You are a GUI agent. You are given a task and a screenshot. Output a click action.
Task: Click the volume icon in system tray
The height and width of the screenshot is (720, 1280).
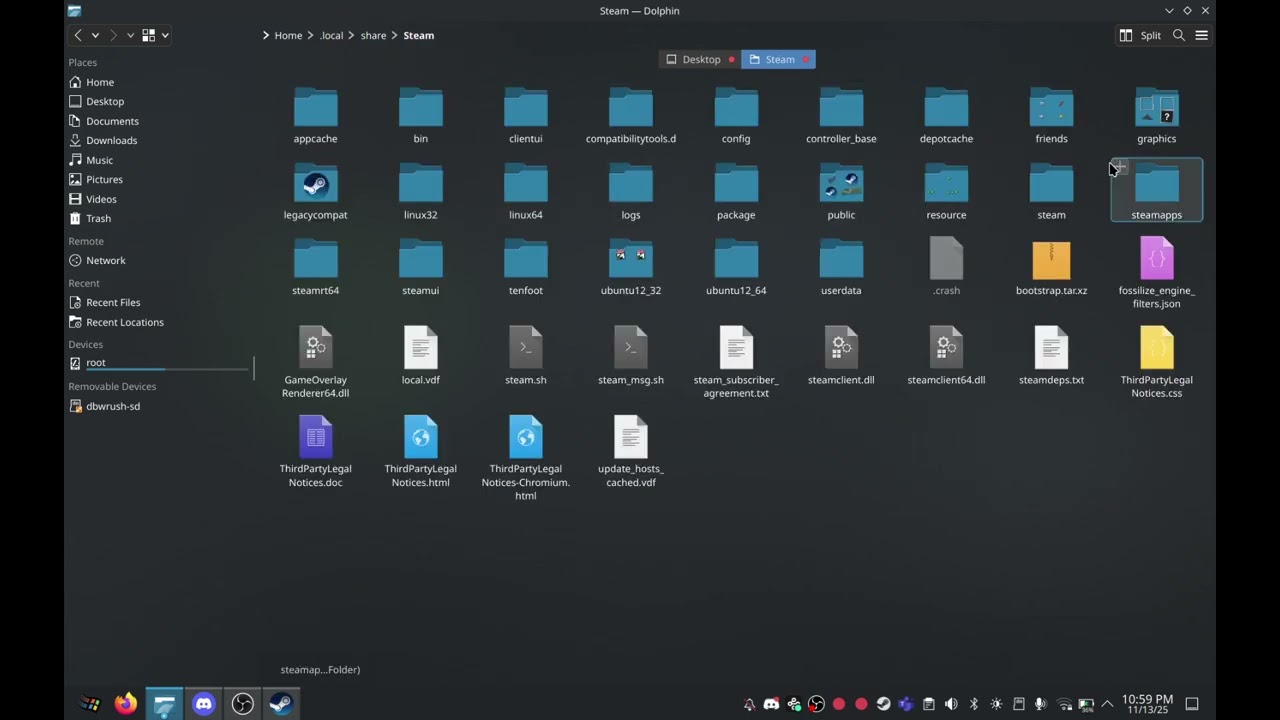[x=951, y=704]
